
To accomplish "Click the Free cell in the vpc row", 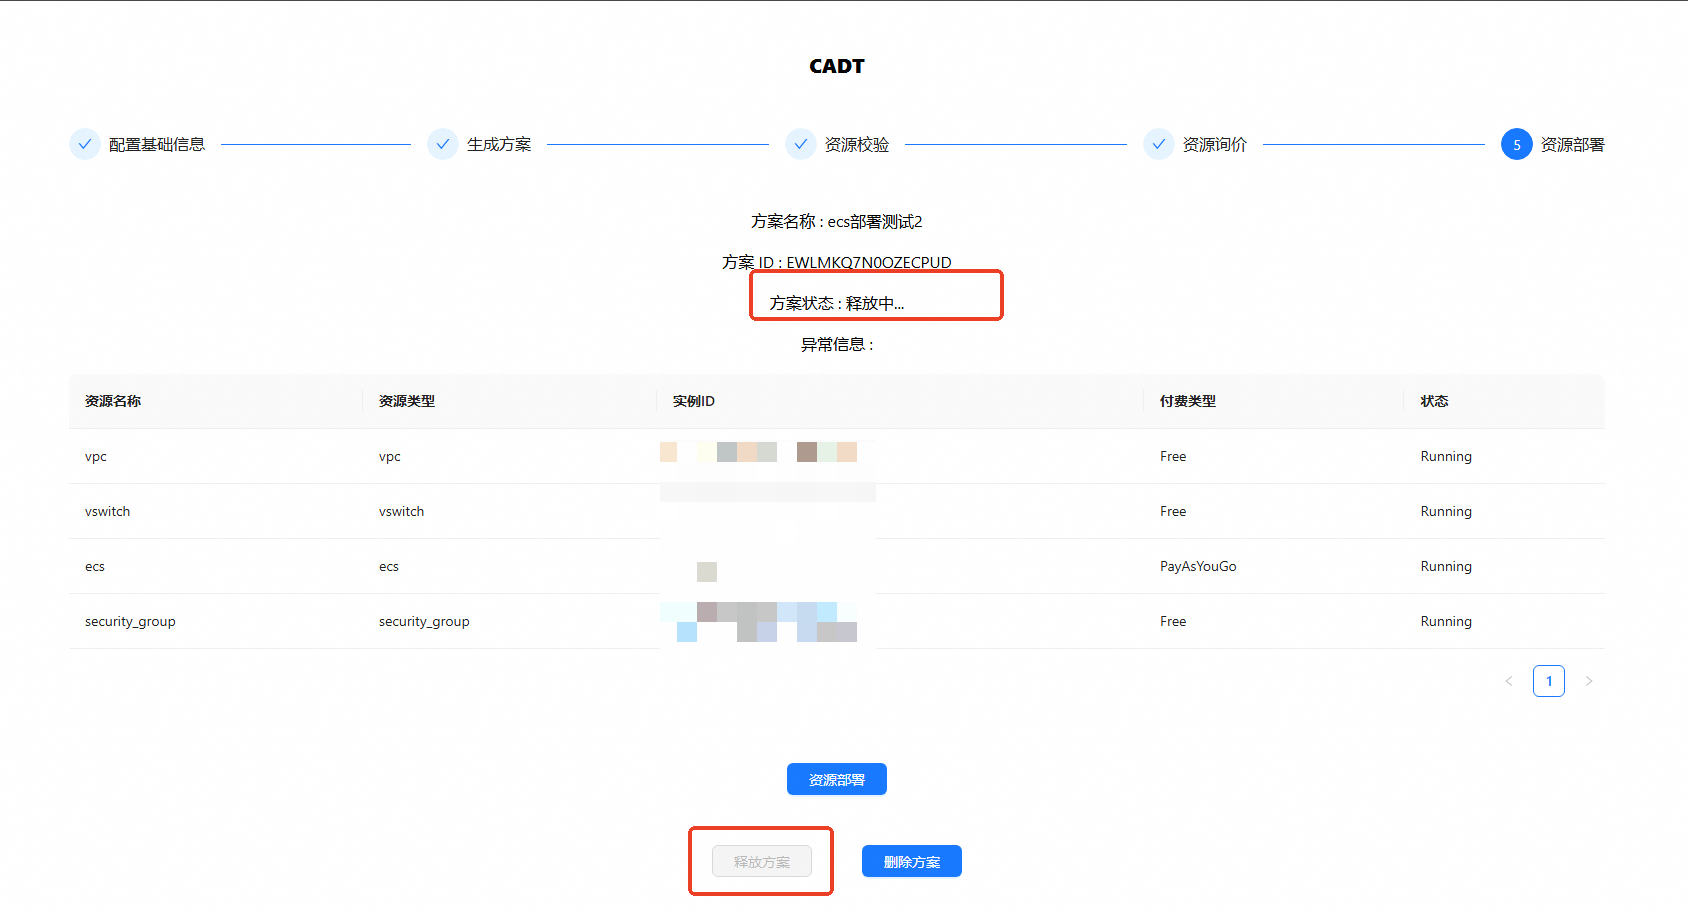I will coord(1173,456).
